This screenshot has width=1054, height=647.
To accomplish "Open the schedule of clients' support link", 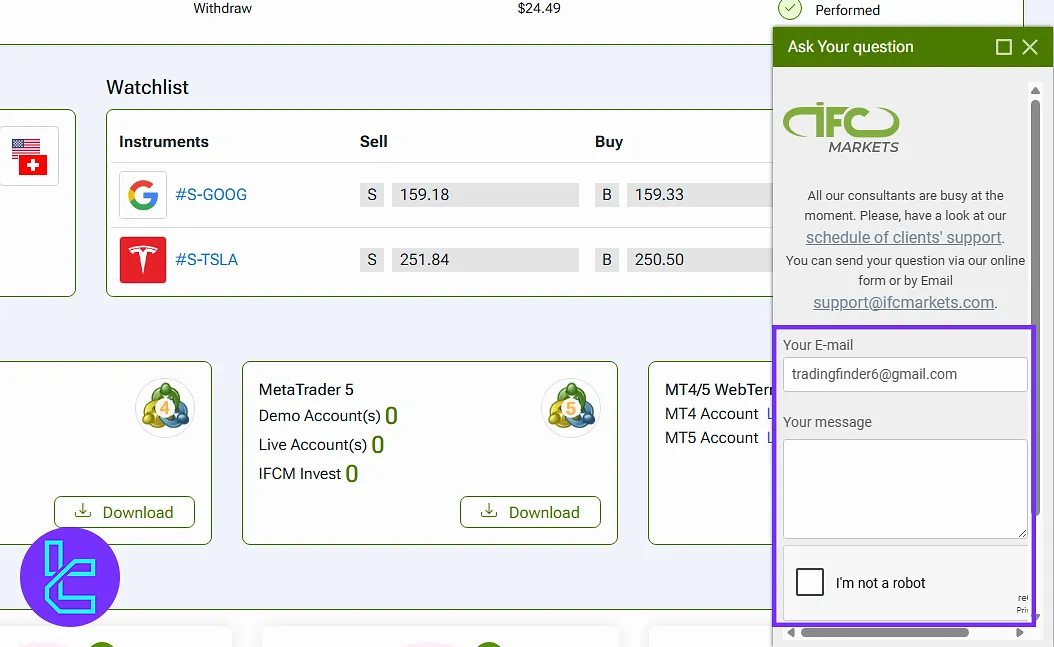I will tap(903, 238).
